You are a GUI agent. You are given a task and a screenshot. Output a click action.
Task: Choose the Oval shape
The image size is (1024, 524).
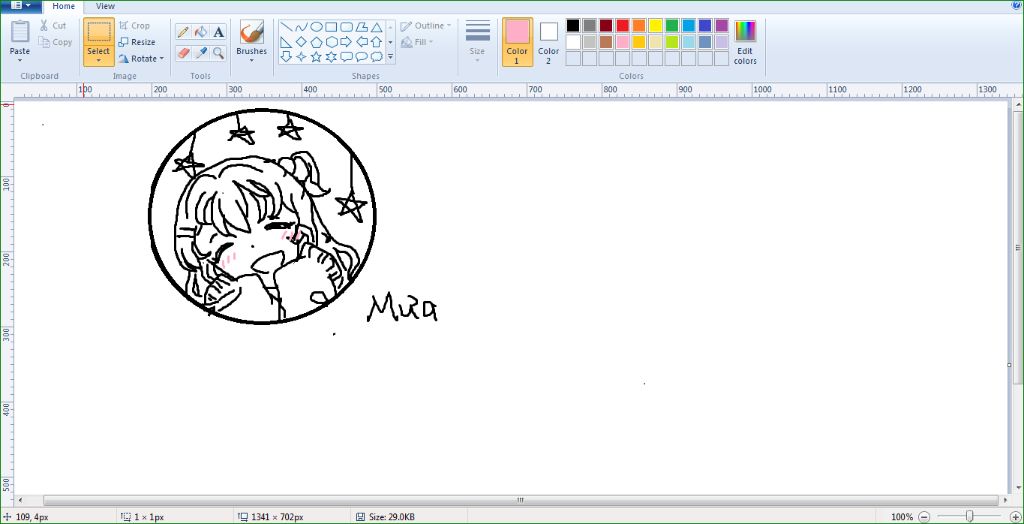pos(316,27)
